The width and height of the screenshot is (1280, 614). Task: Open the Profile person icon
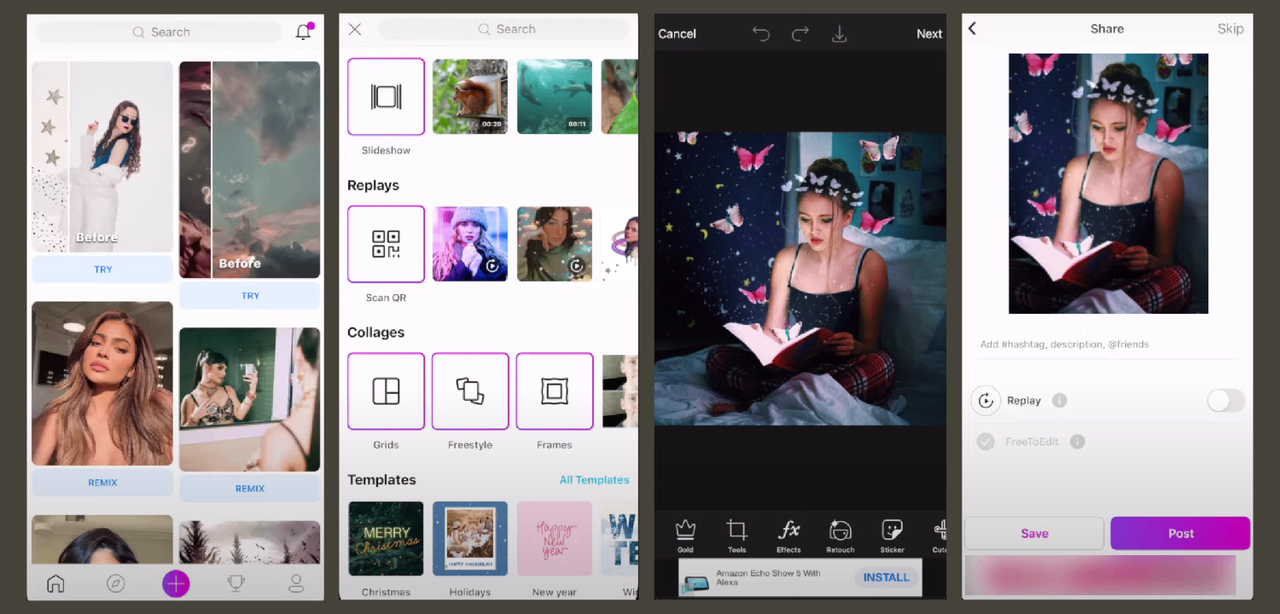click(x=296, y=583)
